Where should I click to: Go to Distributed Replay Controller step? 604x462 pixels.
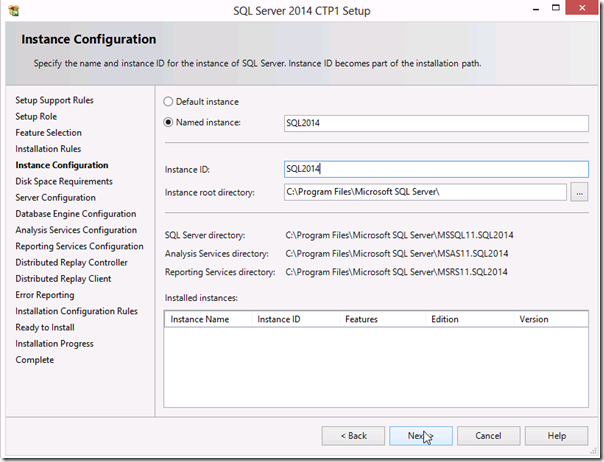(71, 262)
